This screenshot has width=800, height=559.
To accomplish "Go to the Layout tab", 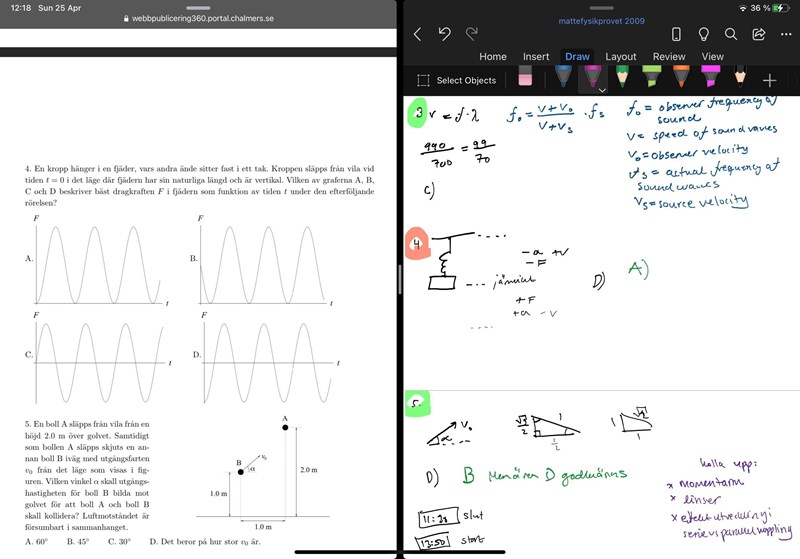I will tap(621, 57).
